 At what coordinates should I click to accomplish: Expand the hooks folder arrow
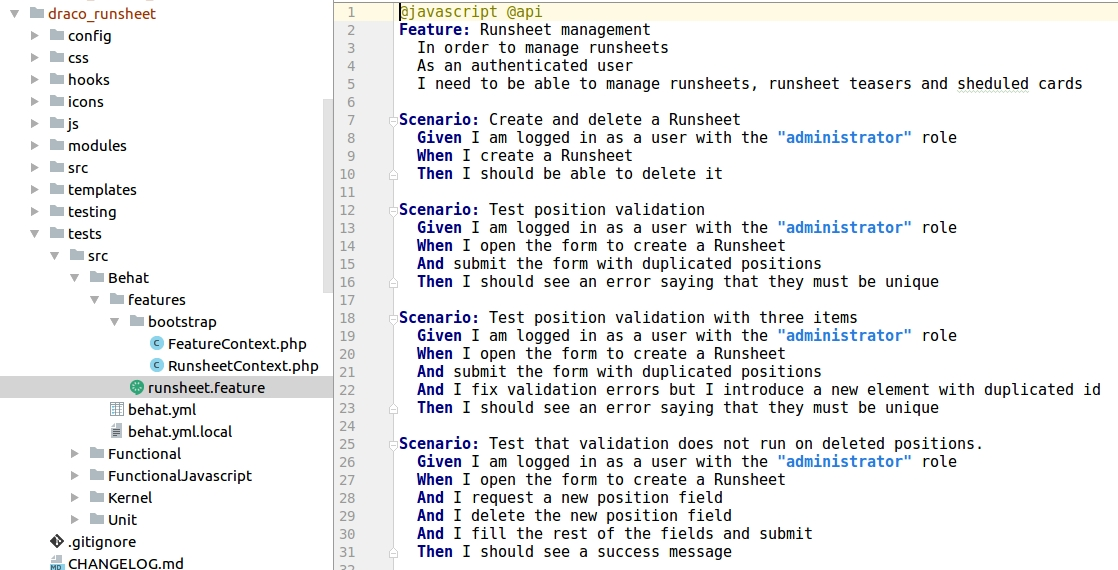pyautogui.click(x=35, y=79)
